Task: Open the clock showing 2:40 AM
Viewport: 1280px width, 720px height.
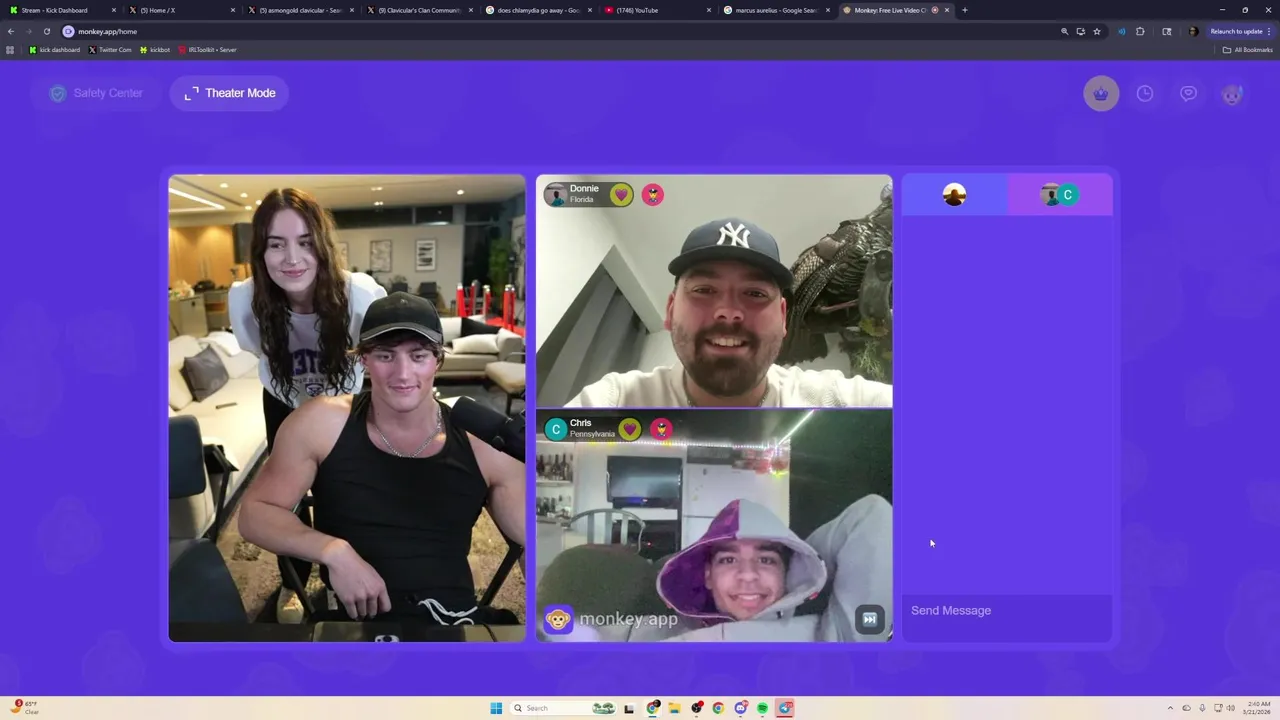Action: click(1256, 708)
